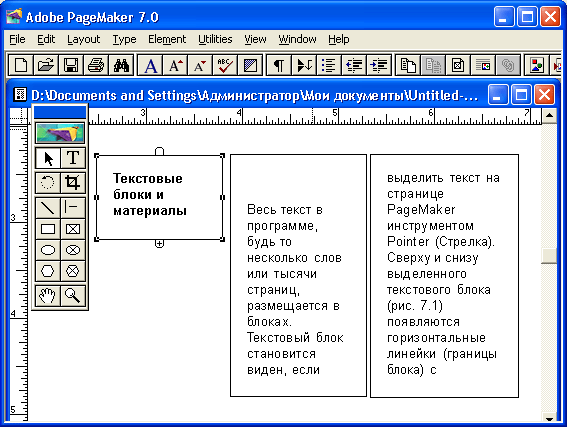Click the vertical scrollbar thumb
567x427 pixels.
click(549, 256)
